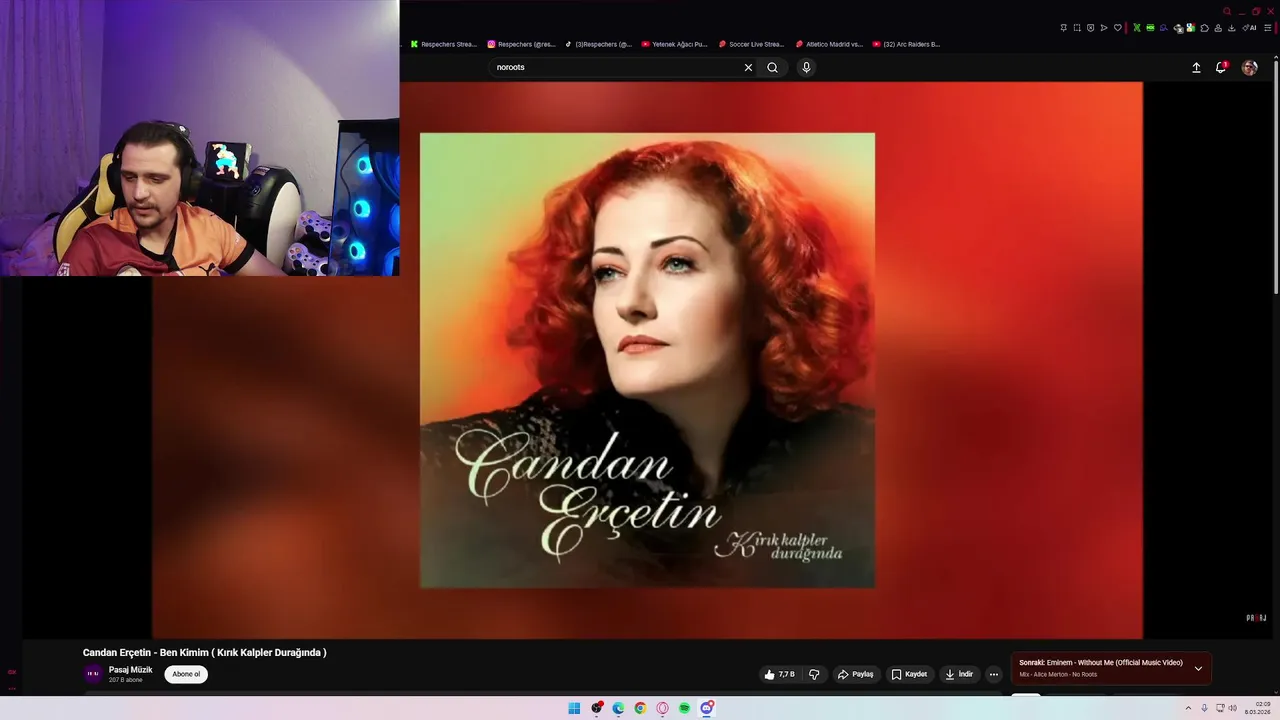Click the Candan Erçetin album video area
Image resolution: width=1280 pixels, height=720 pixels.
(x=647, y=360)
